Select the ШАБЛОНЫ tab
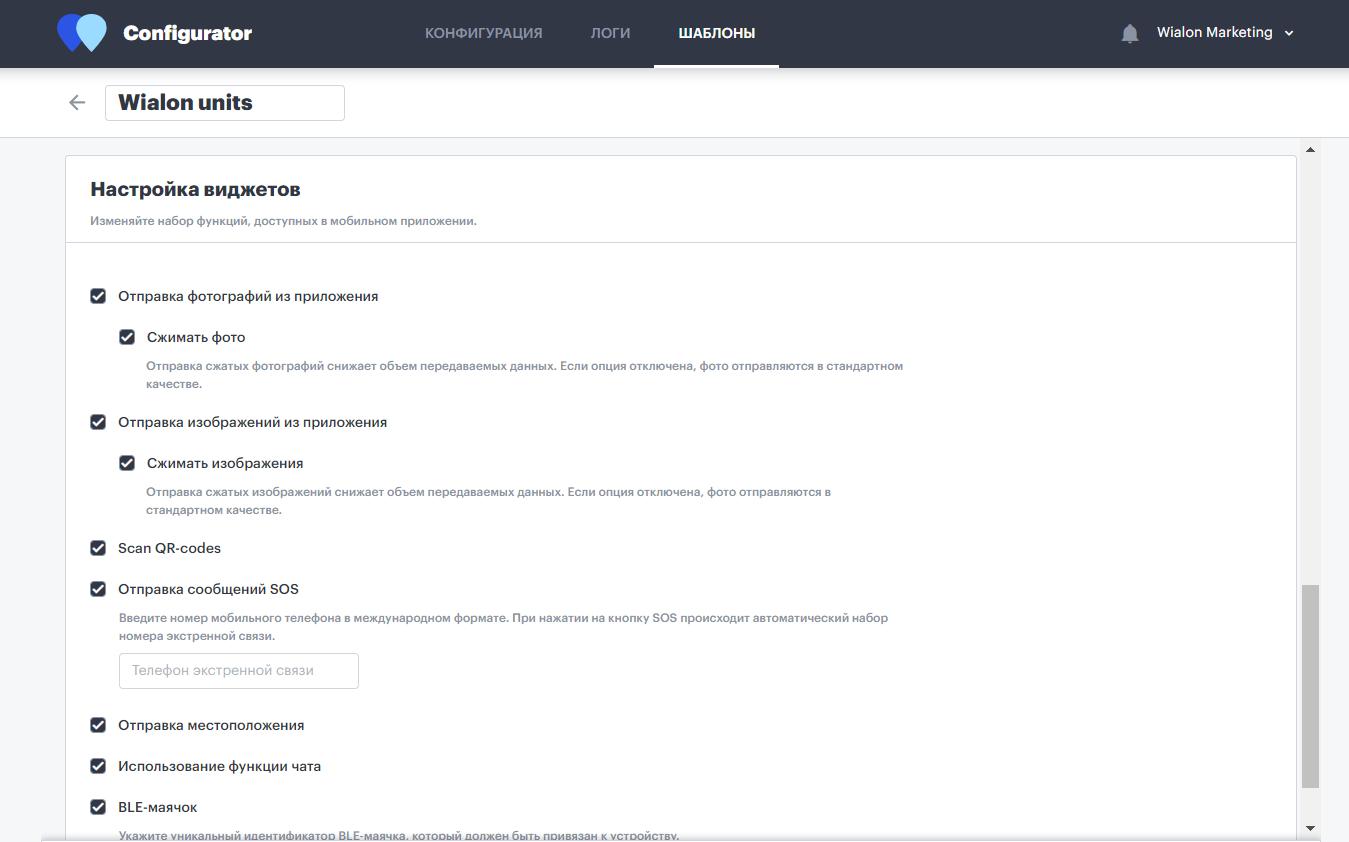This screenshot has width=1349, height=842. (x=716, y=33)
